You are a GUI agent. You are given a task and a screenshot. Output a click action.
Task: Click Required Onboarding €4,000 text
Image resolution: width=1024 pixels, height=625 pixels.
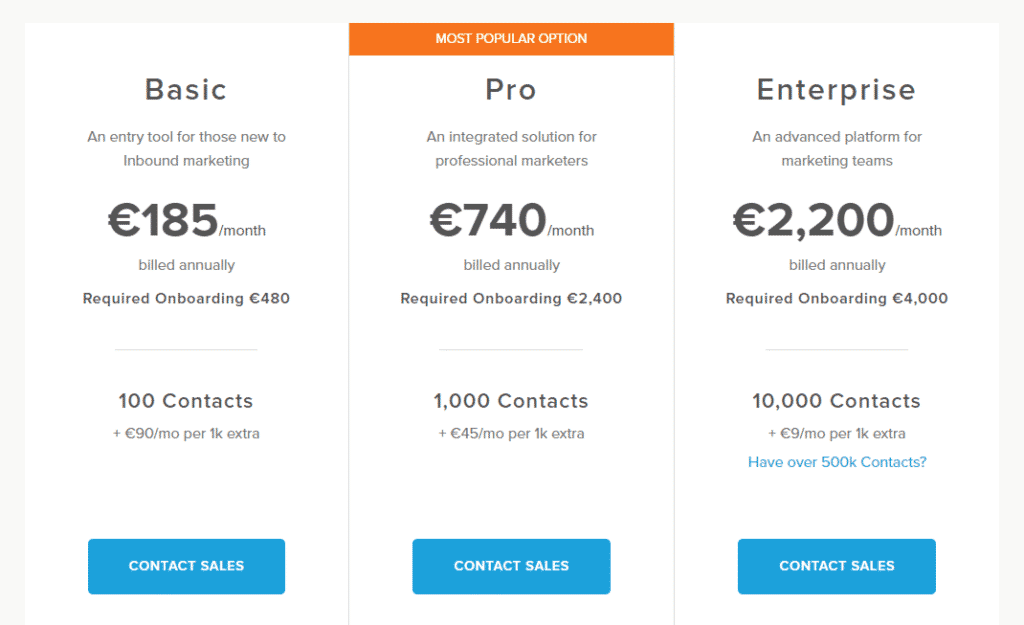click(836, 298)
